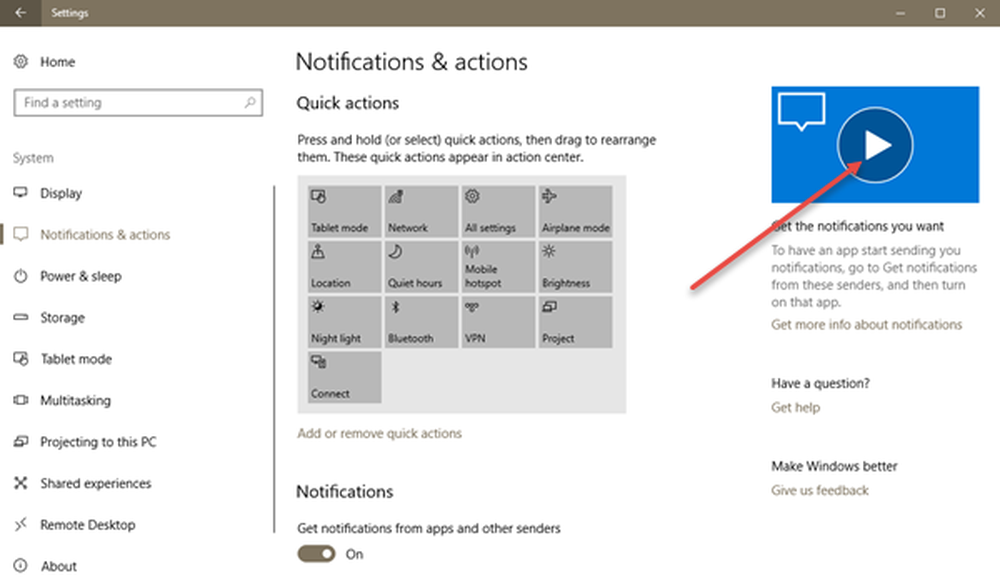The height and width of the screenshot is (583, 1000).
Task: Go to Tablet mode settings in sidebar
Action: click(x=62, y=359)
